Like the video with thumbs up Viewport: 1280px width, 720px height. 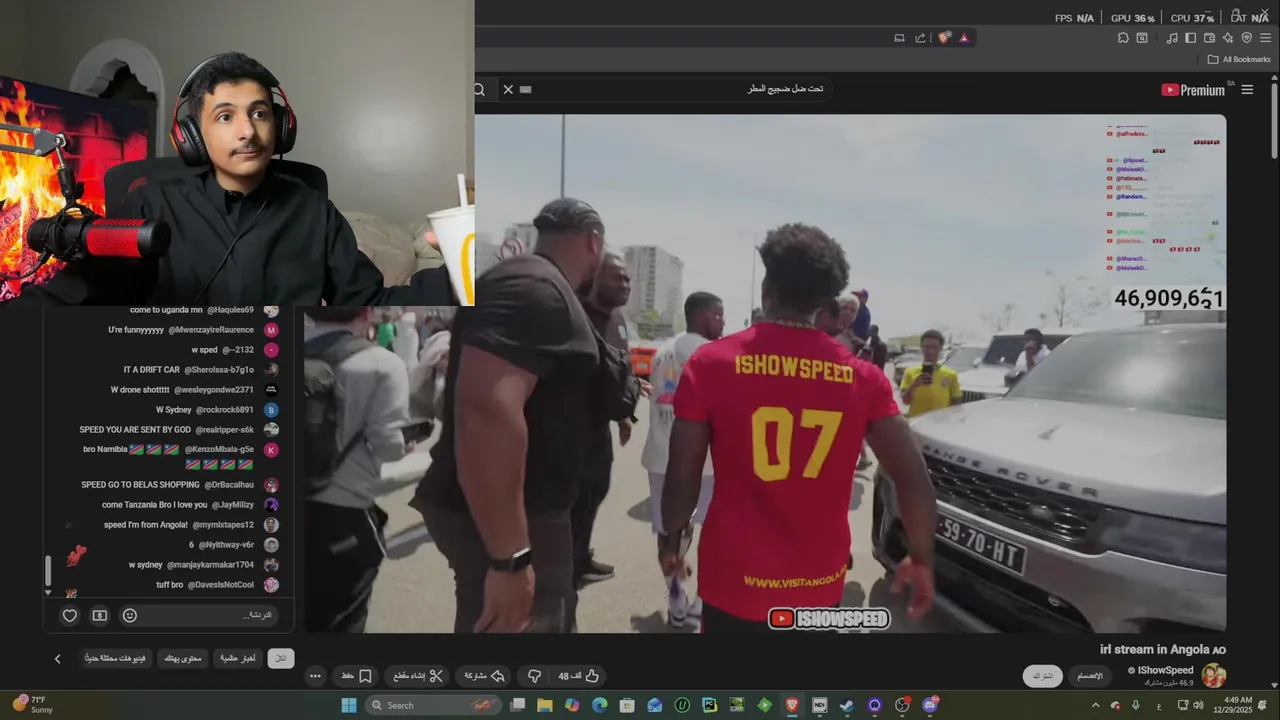pos(578,676)
